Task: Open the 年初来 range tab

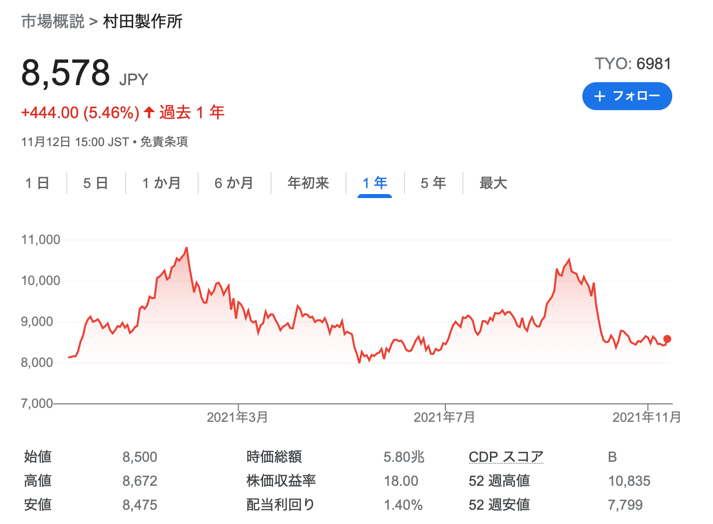Action: click(308, 183)
